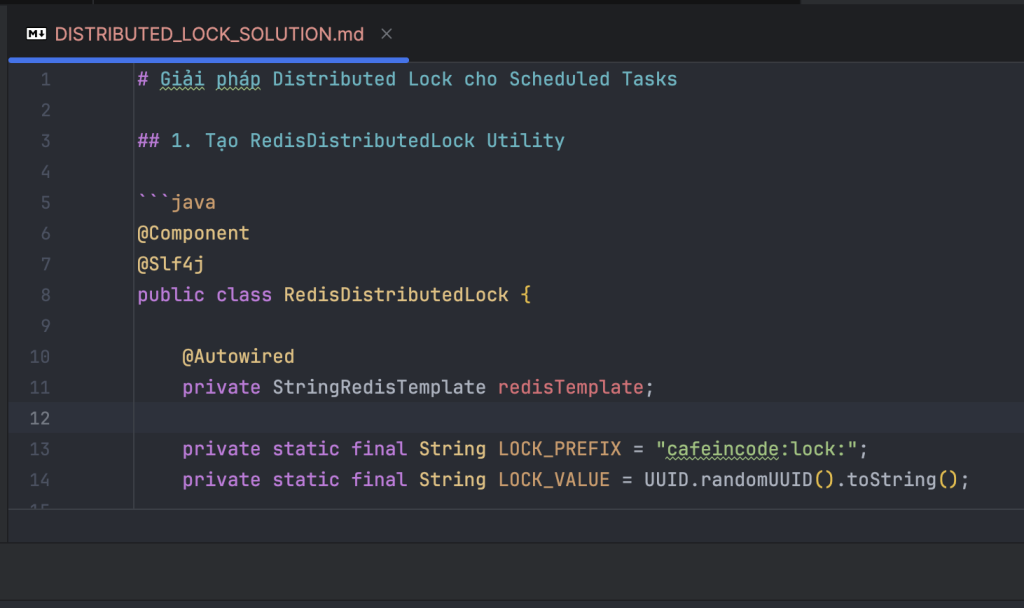Click the heading text 'Distributed Lock cho Scheduled Tasks'
Image resolution: width=1024 pixels, height=608 pixels.
tap(475, 80)
